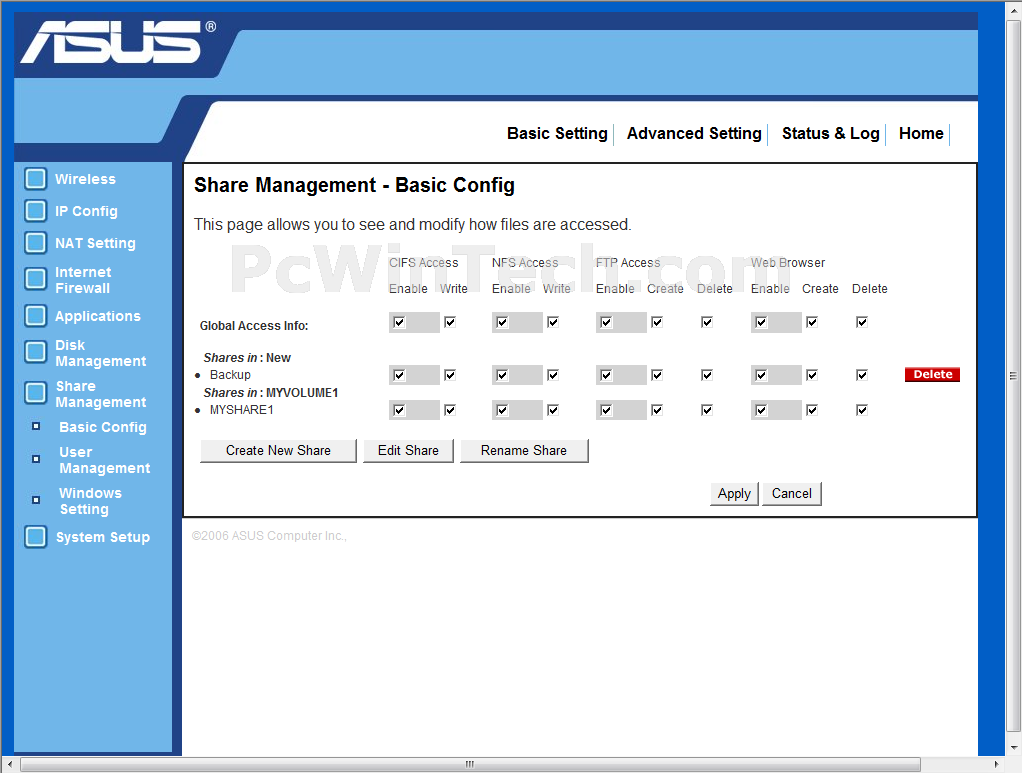Toggle Backup share CIFS Enable checkbox

(399, 375)
